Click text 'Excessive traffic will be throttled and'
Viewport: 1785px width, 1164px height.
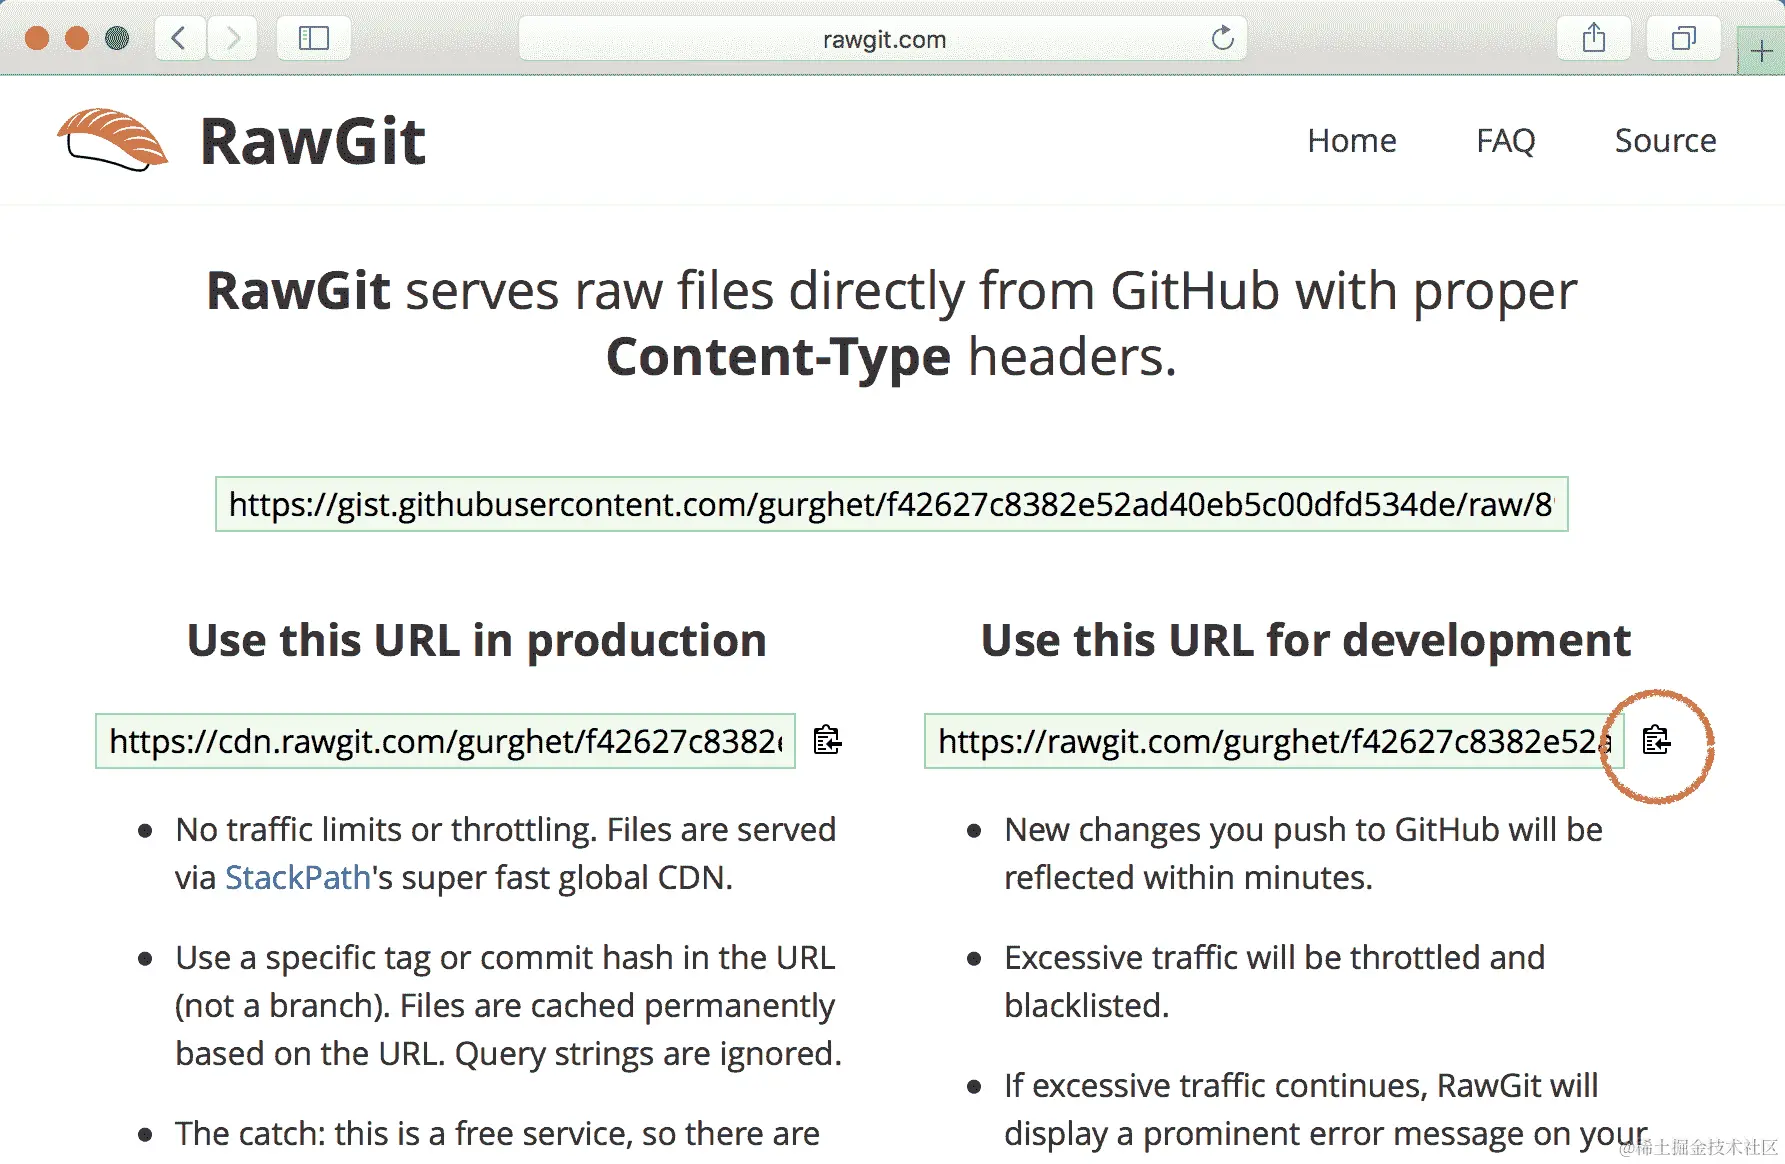point(1274,958)
